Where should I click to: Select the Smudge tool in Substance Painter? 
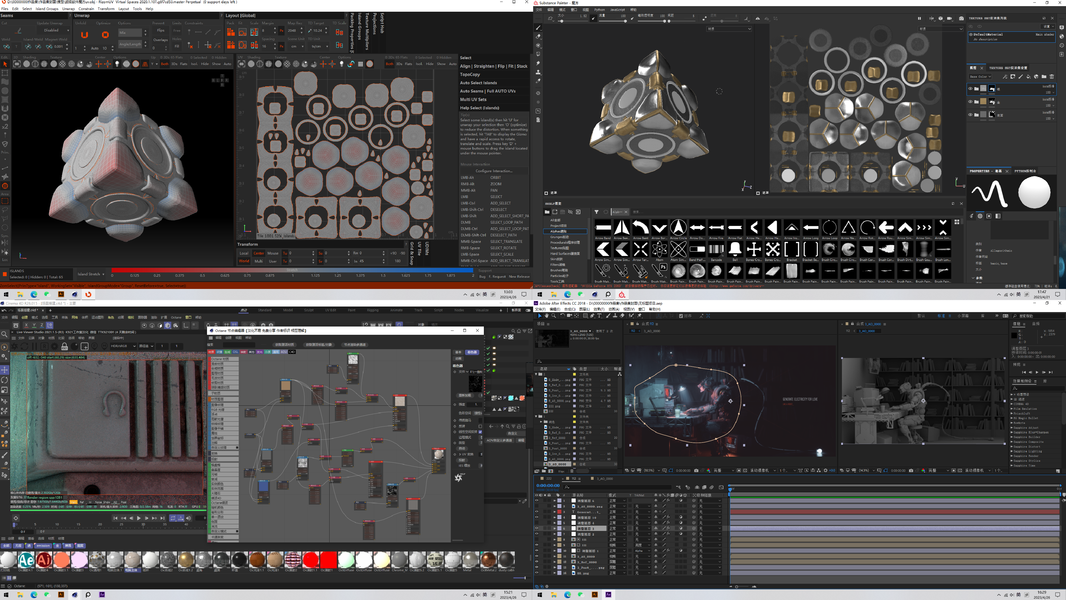(x=538, y=63)
